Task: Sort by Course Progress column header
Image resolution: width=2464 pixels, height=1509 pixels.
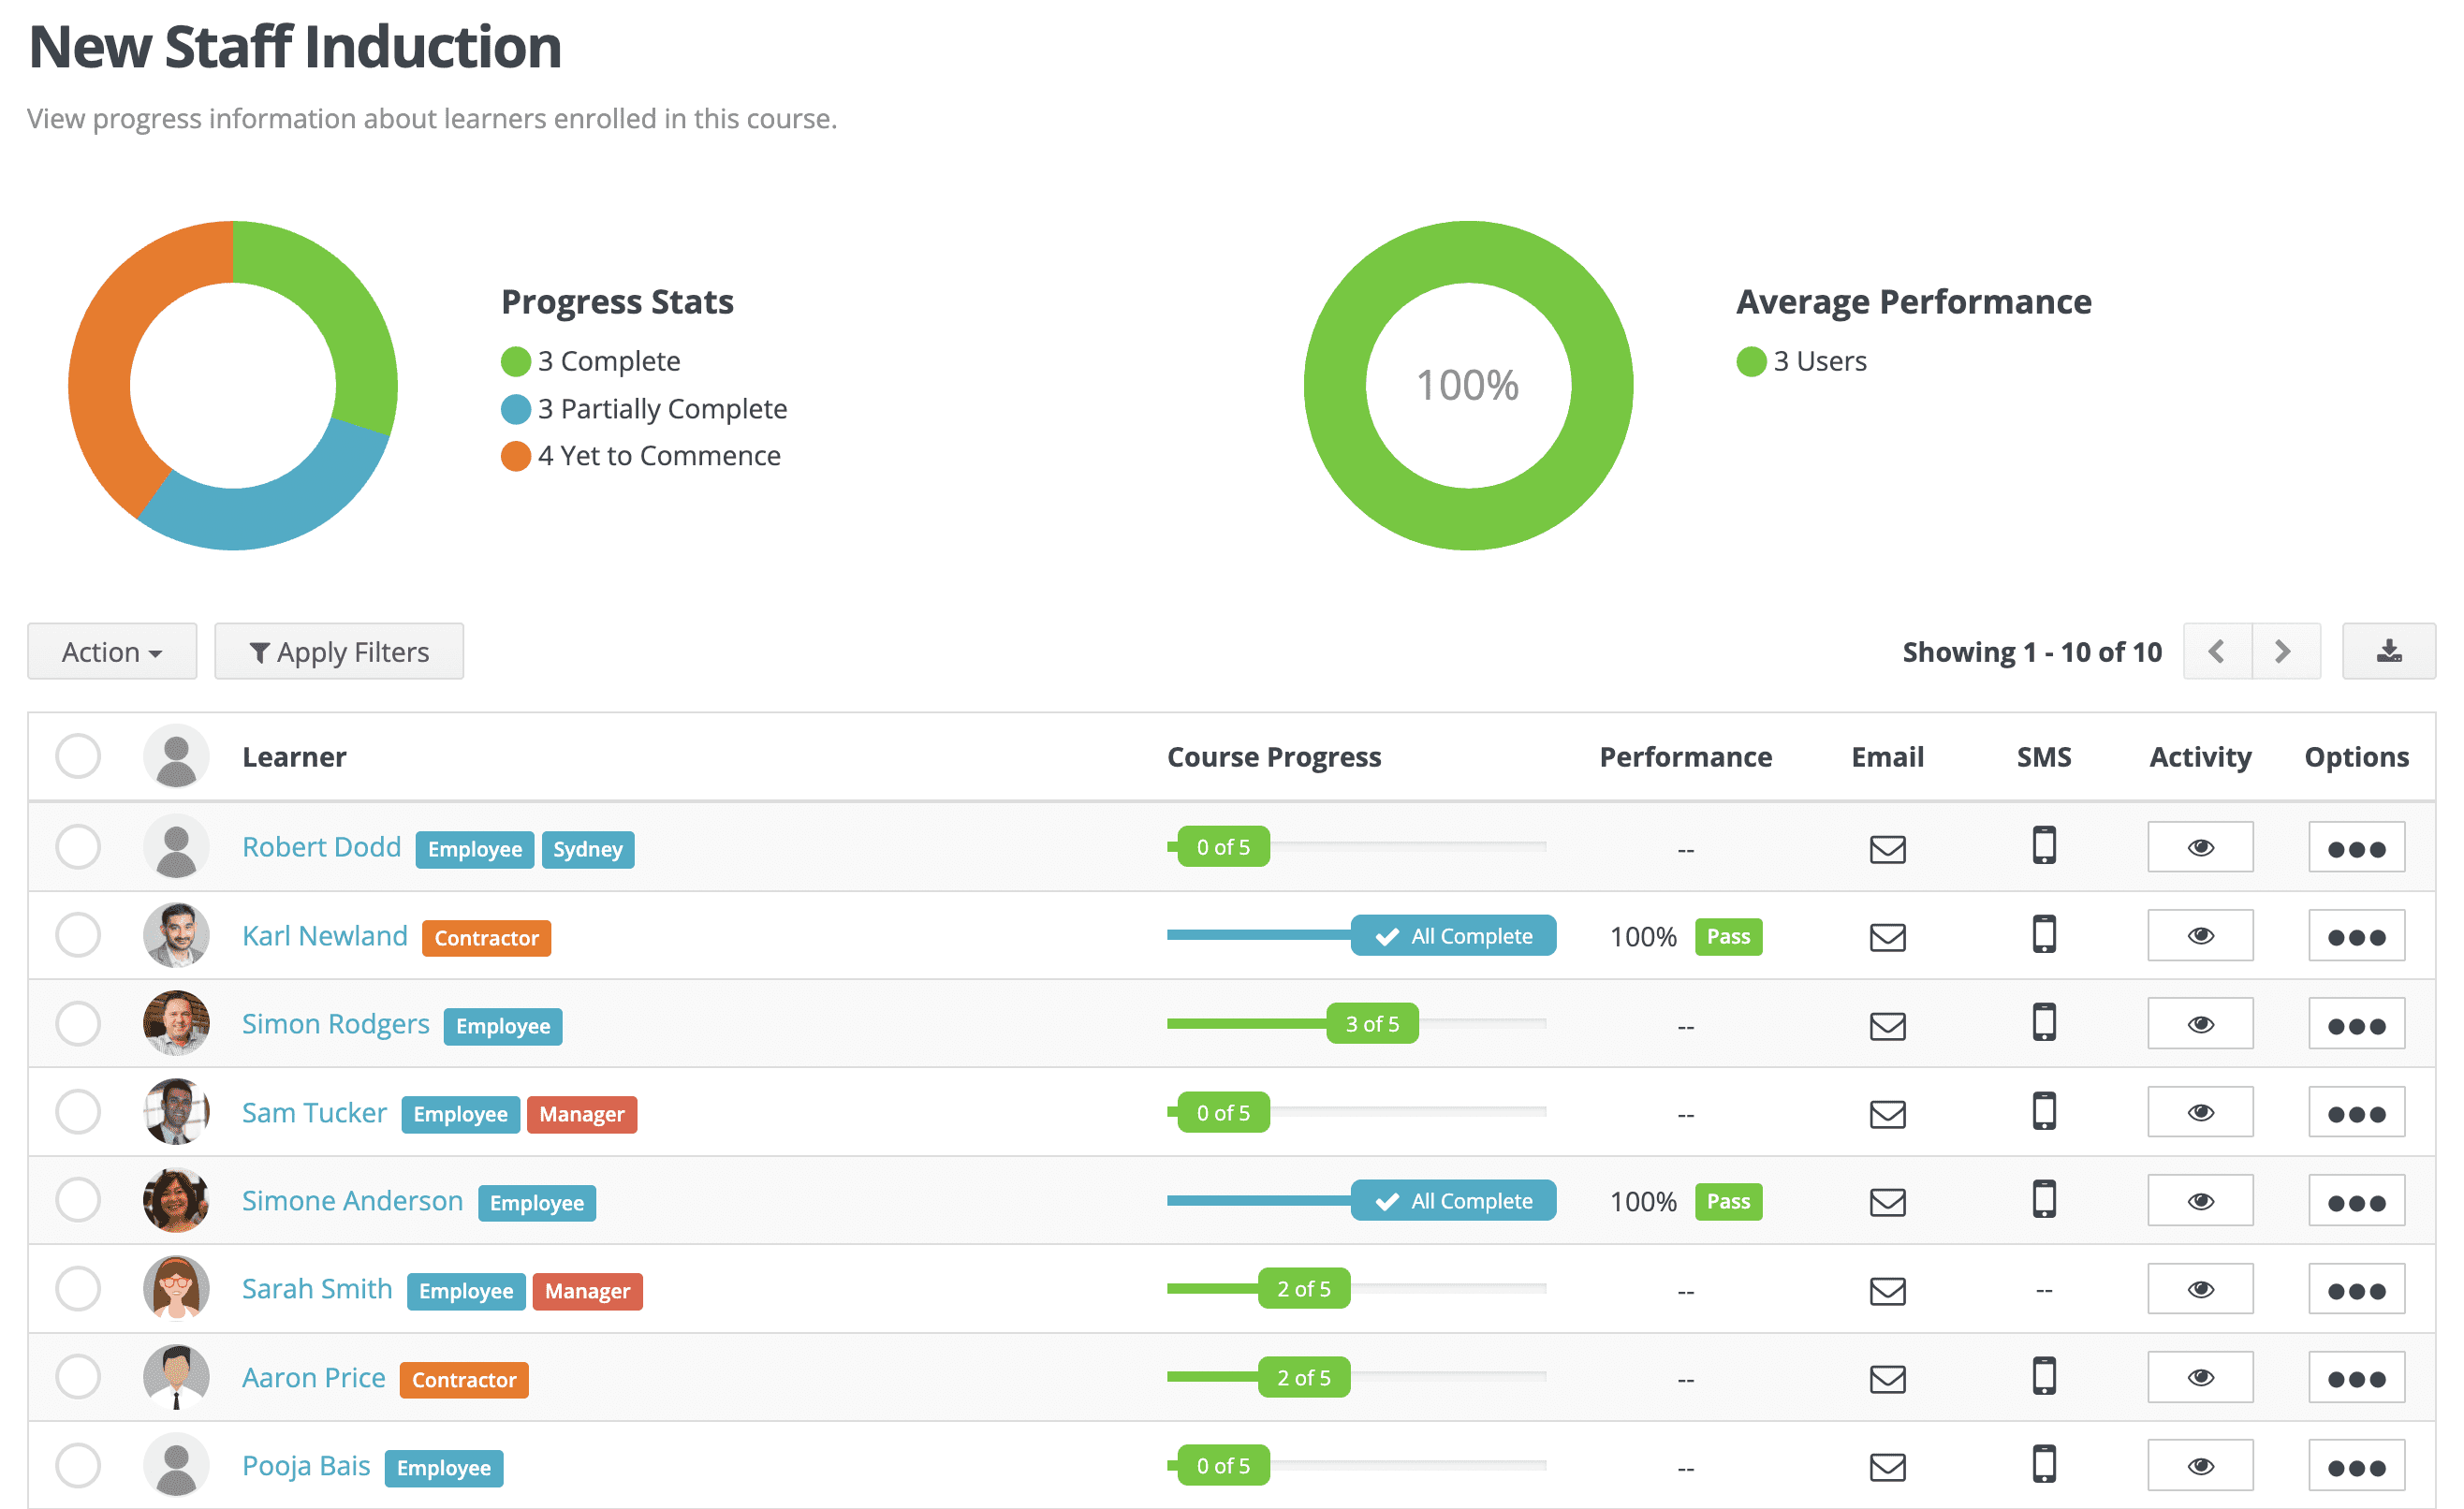Action: pos(1273,757)
